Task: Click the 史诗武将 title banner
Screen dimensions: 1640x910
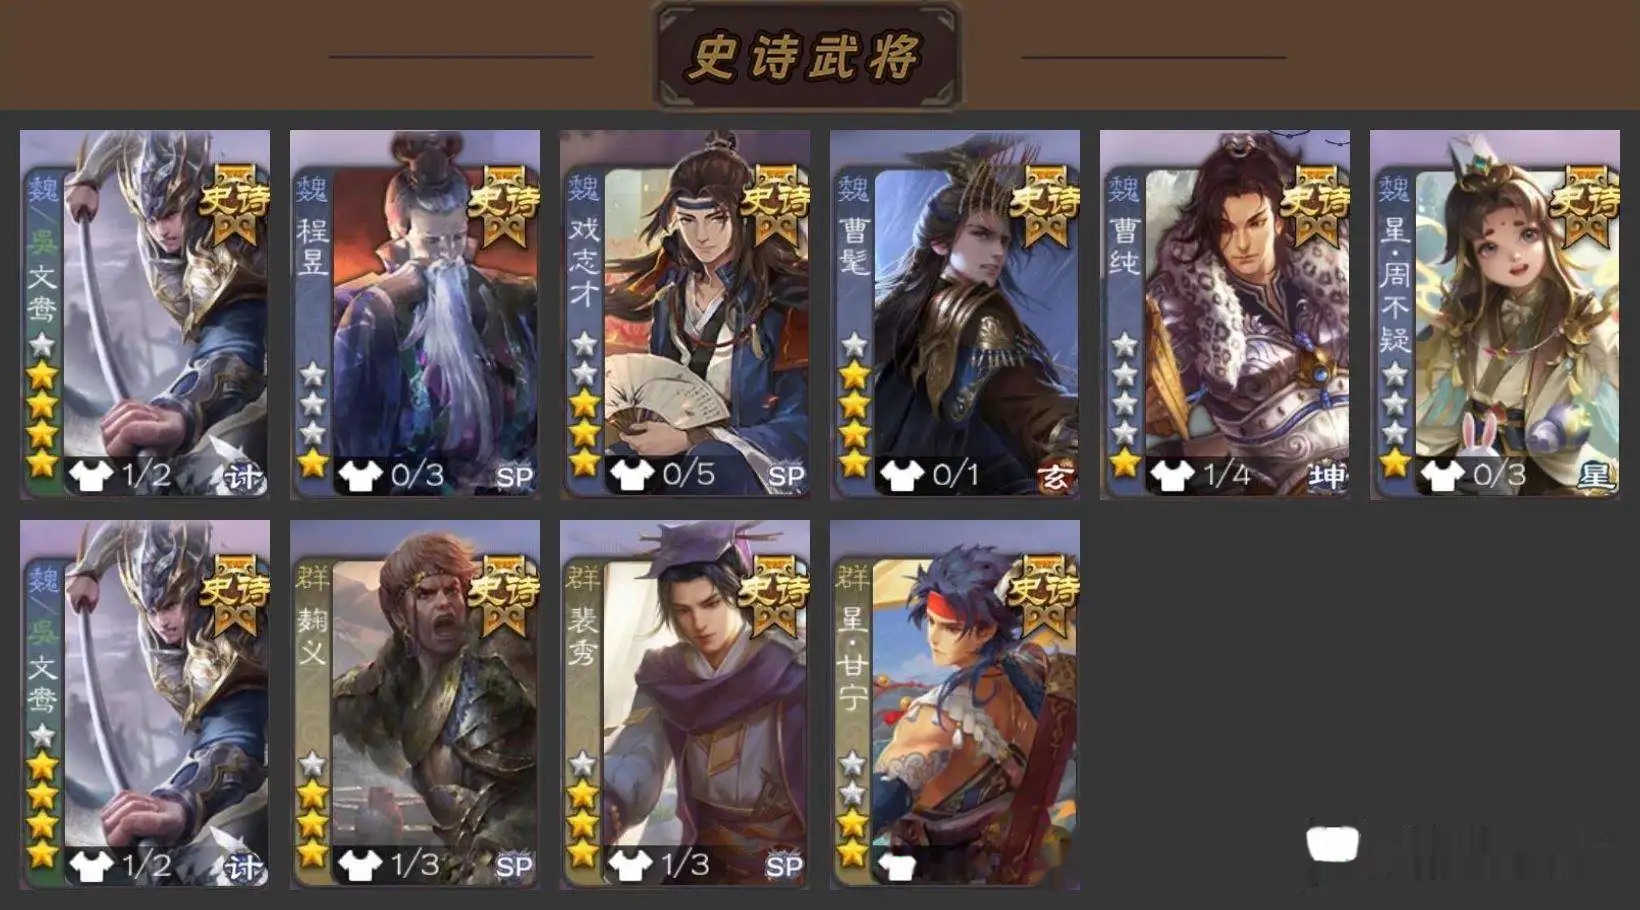Action: click(x=806, y=56)
